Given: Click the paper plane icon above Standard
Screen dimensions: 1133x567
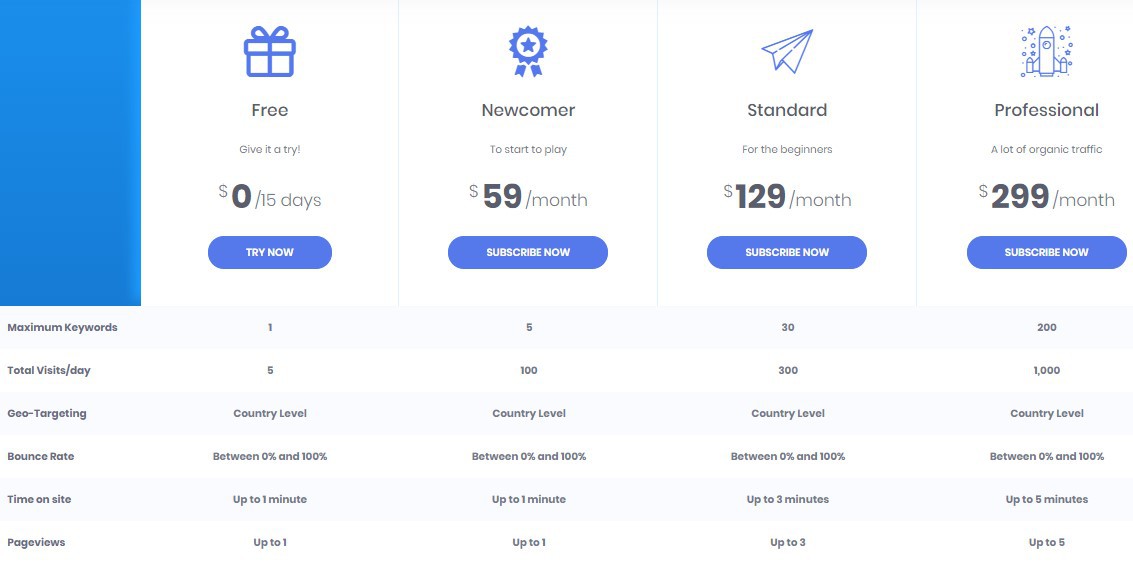Looking at the screenshot, I should [787, 51].
